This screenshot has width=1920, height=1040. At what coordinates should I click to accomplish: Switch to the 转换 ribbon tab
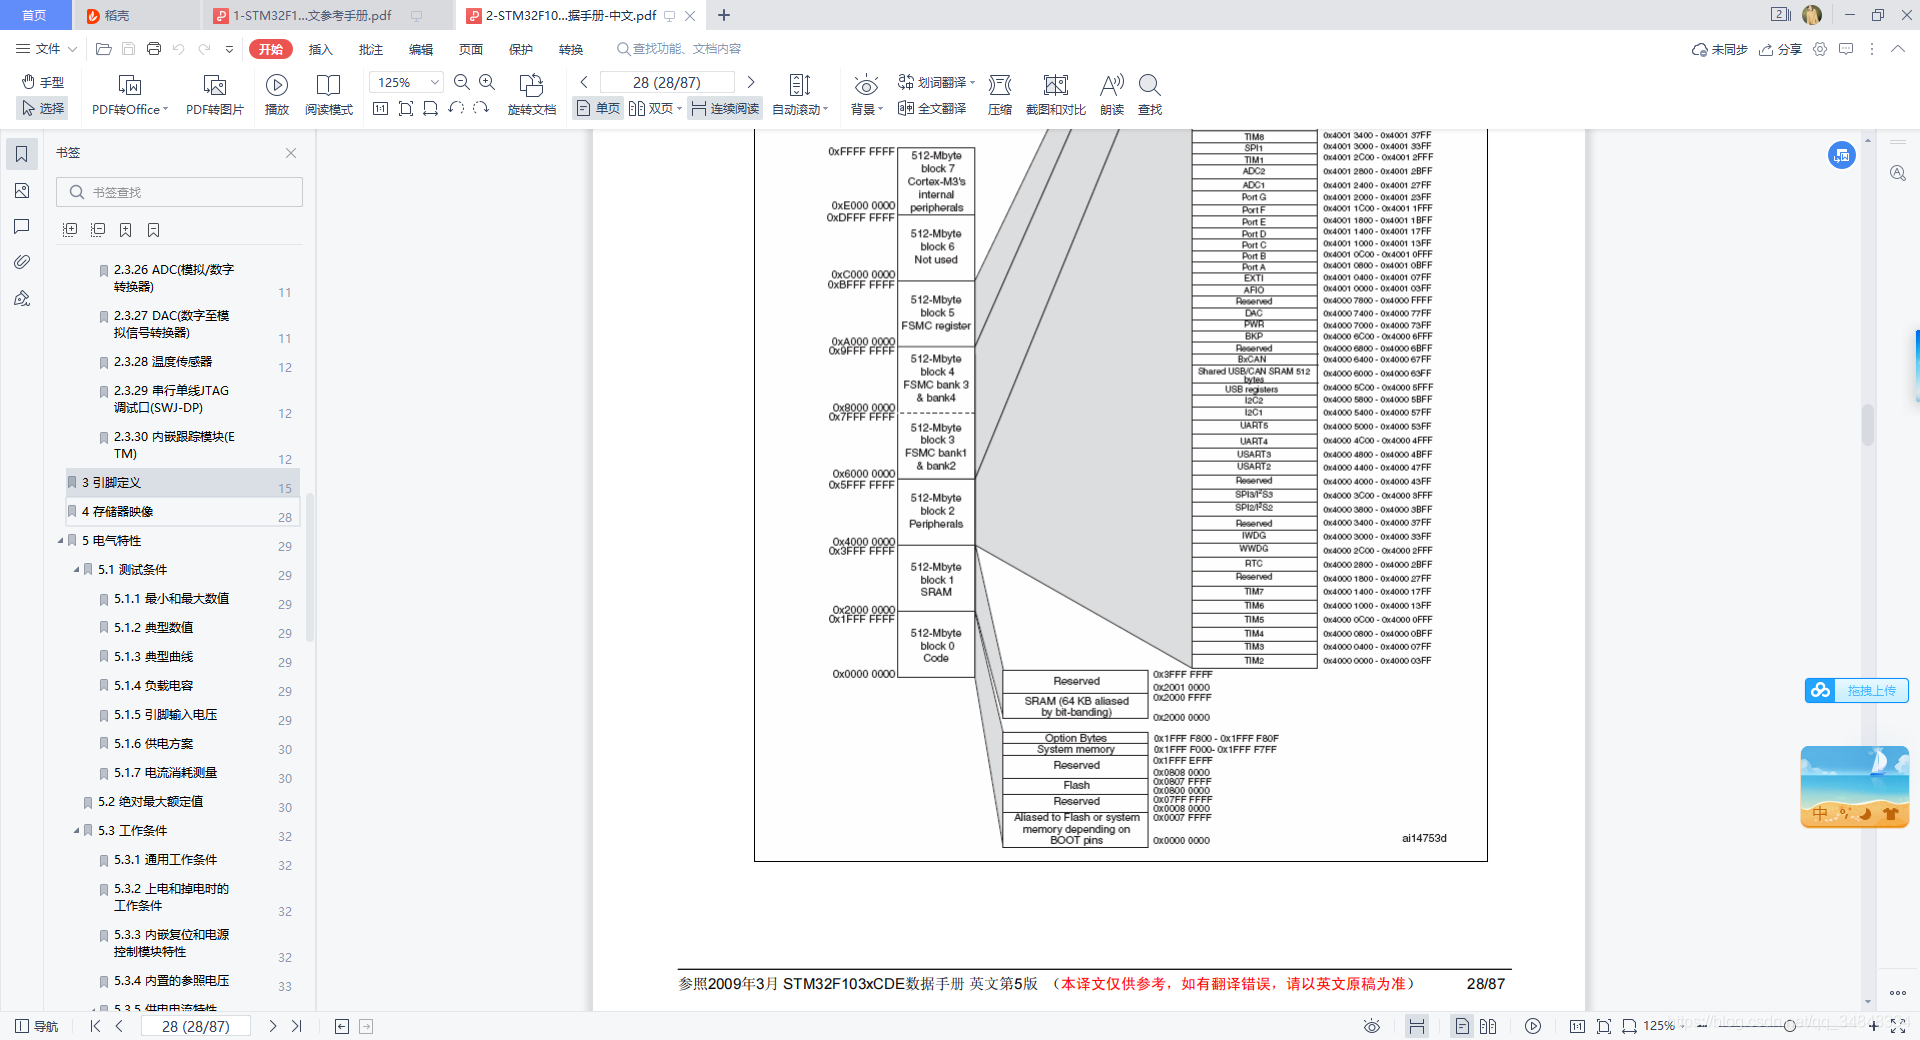point(571,49)
